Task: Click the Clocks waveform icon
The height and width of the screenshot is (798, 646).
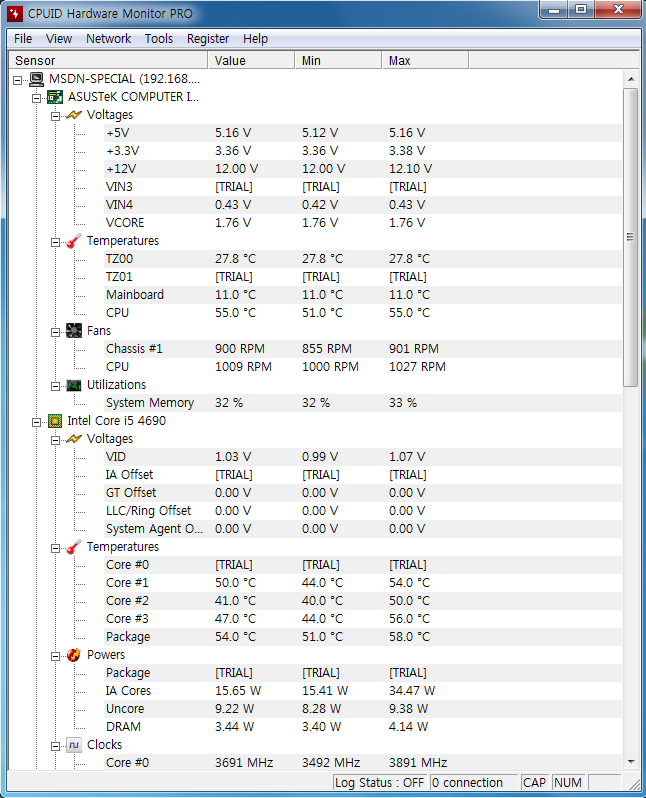Action: pos(73,745)
